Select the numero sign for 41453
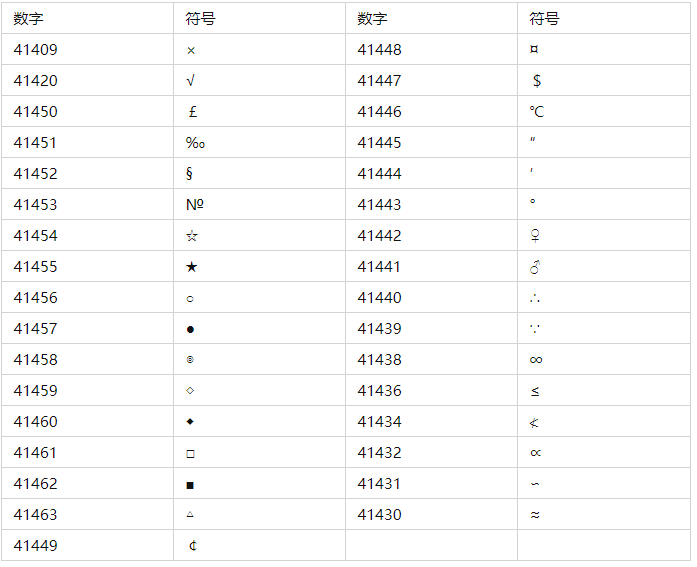697x567 pixels. pyautogui.click(x=195, y=205)
